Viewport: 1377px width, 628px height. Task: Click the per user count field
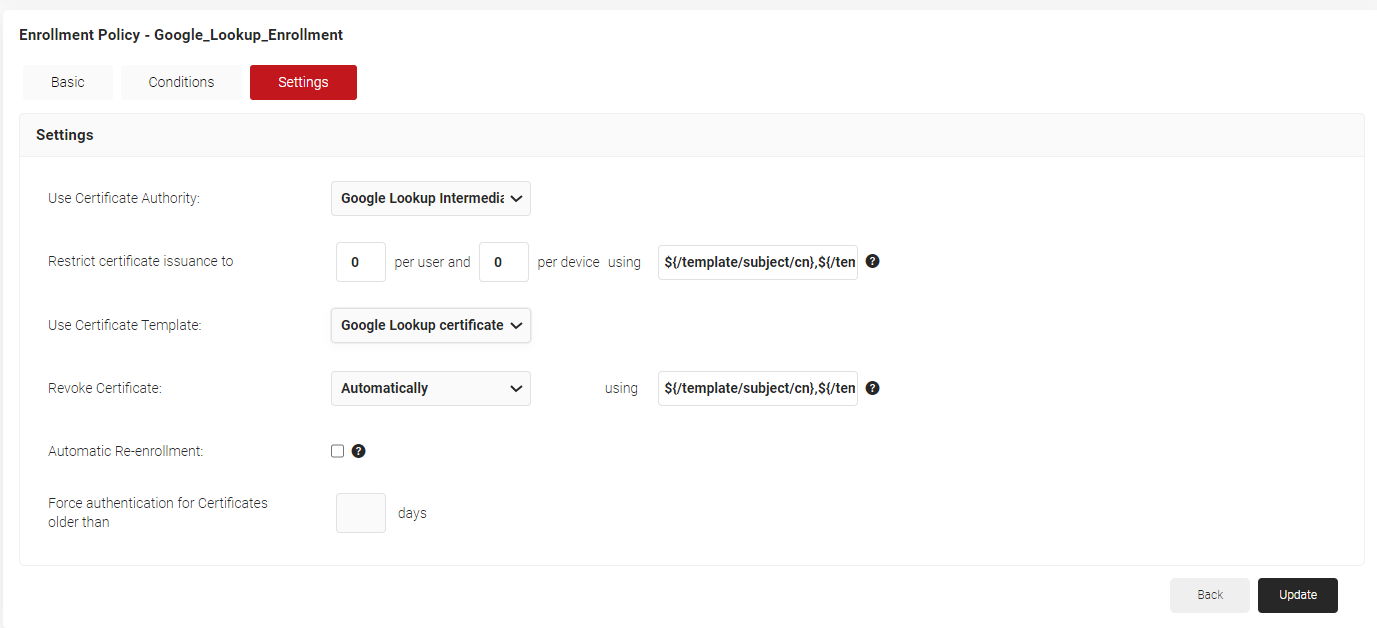tap(361, 262)
